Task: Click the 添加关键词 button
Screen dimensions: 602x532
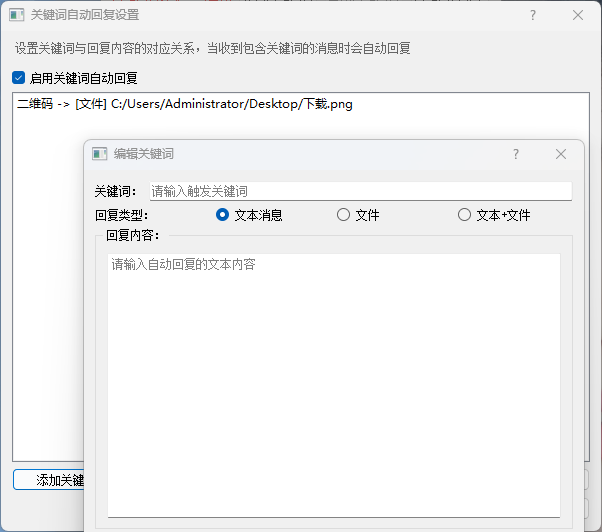Action: [48, 480]
